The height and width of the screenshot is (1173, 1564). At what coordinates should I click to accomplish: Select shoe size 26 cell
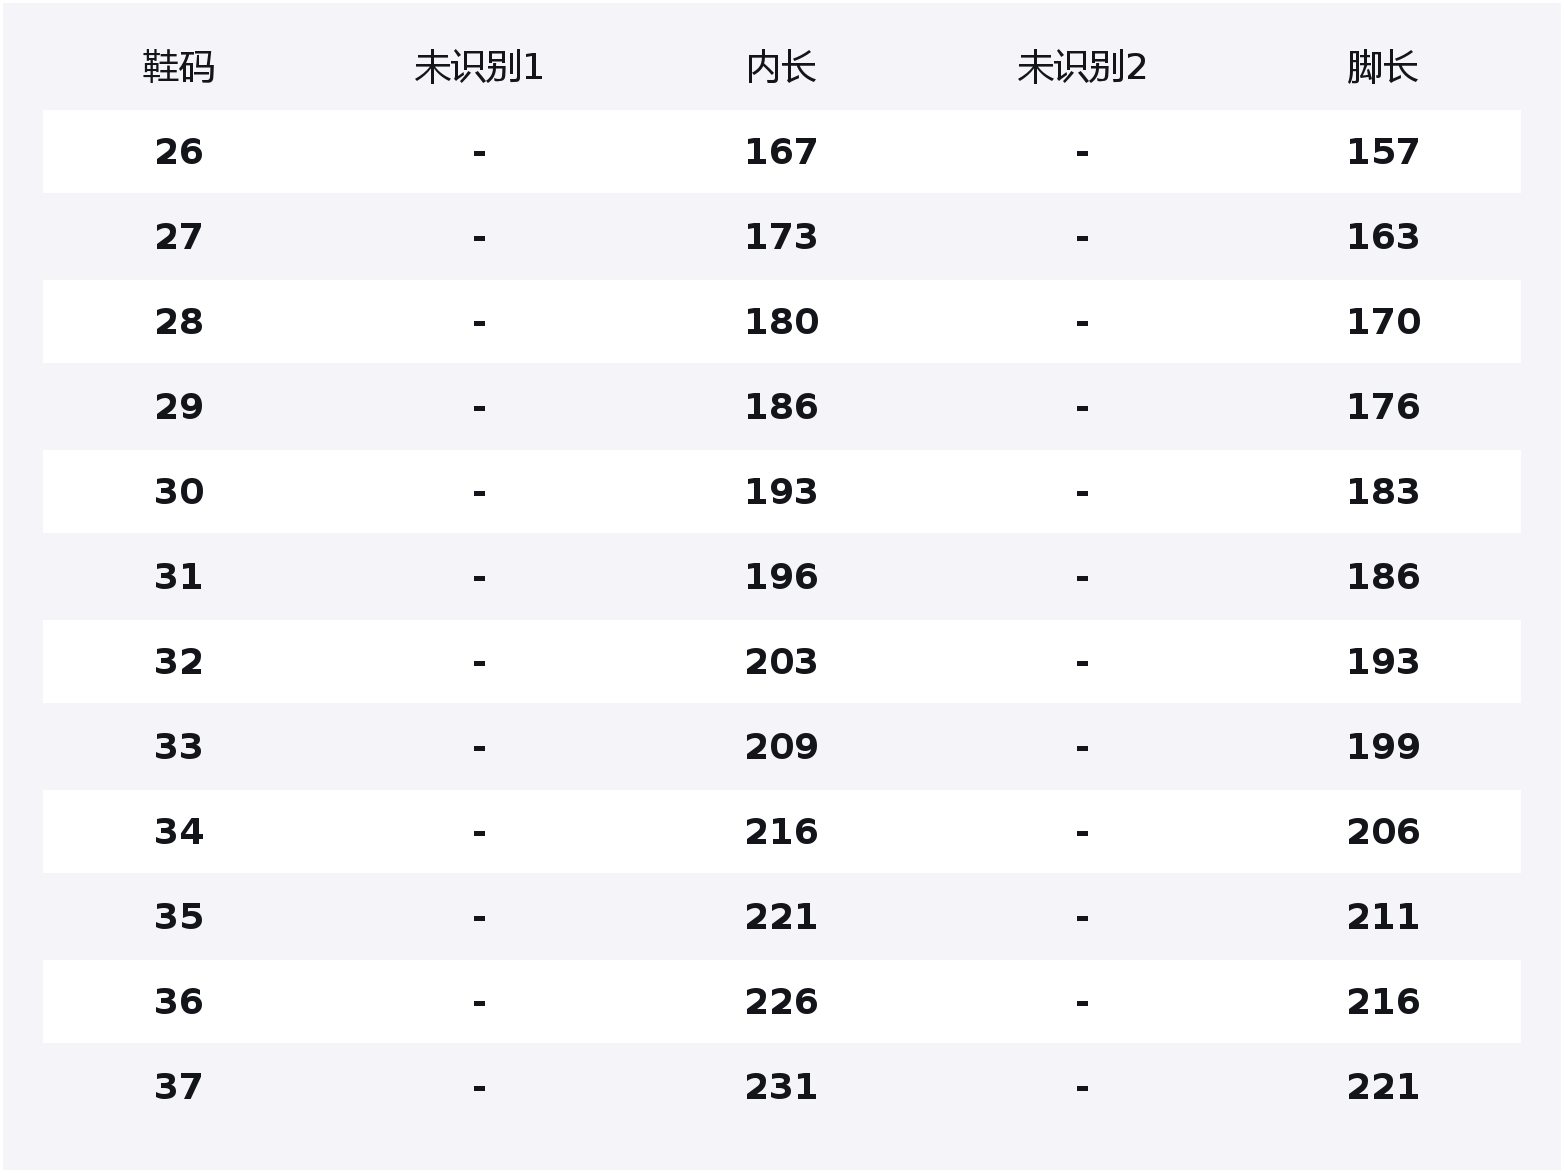pos(179,152)
